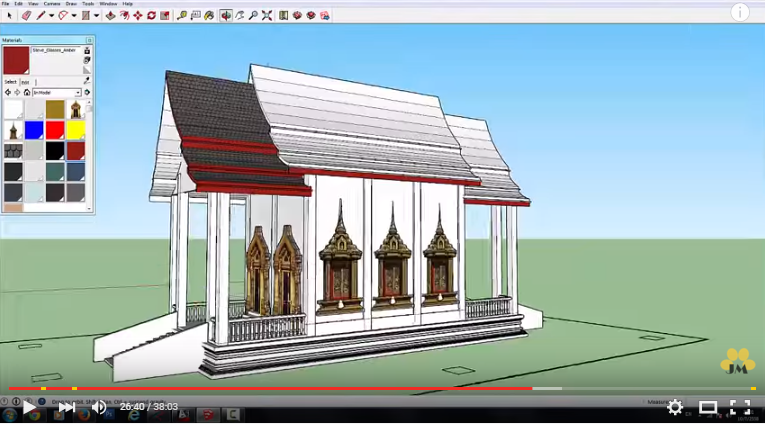Choose the Zoom magnifier tool
The width and height of the screenshot is (765, 424).
(x=253, y=16)
